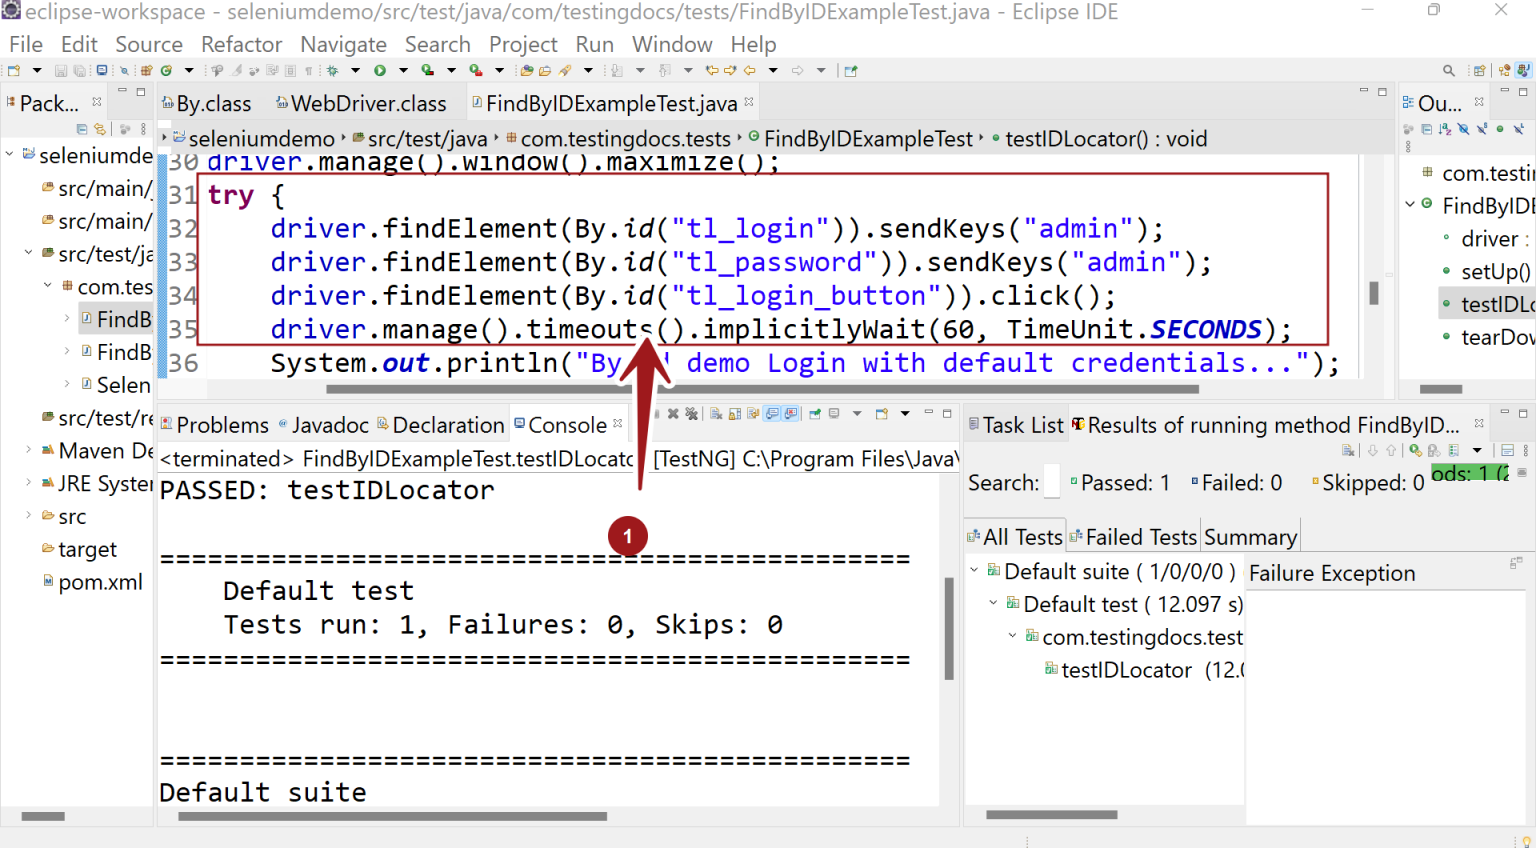
Task: Run the program using the green Run icon
Action: coord(380,70)
